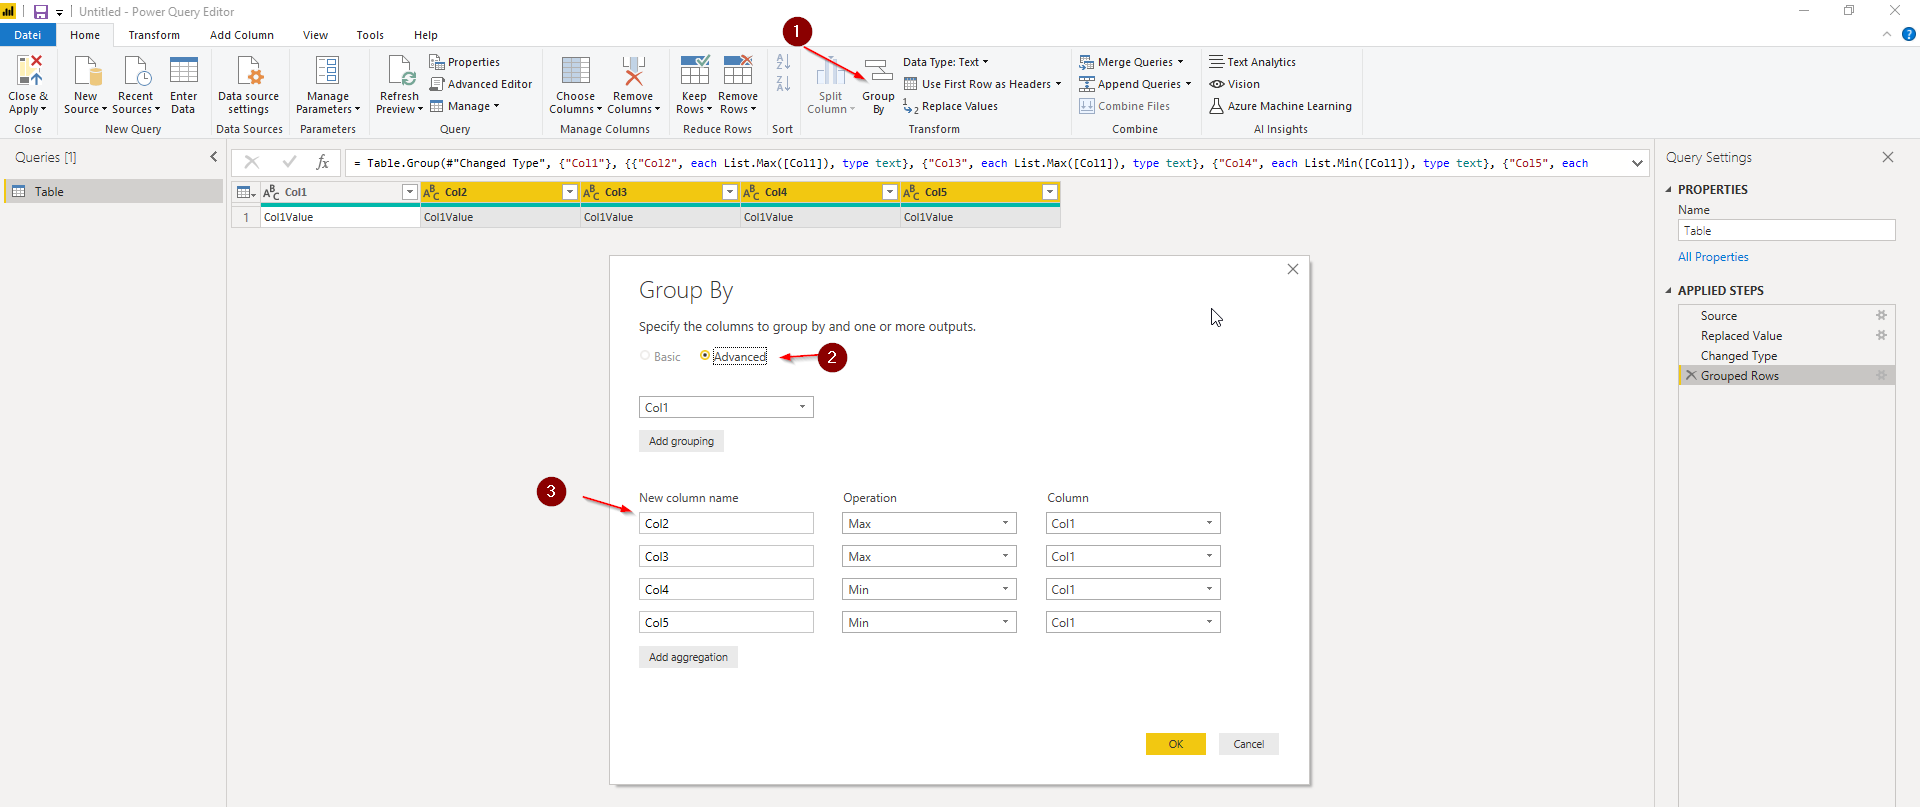1920x807 pixels.
Task: Click the Col5 new column name field
Action: point(726,622)
